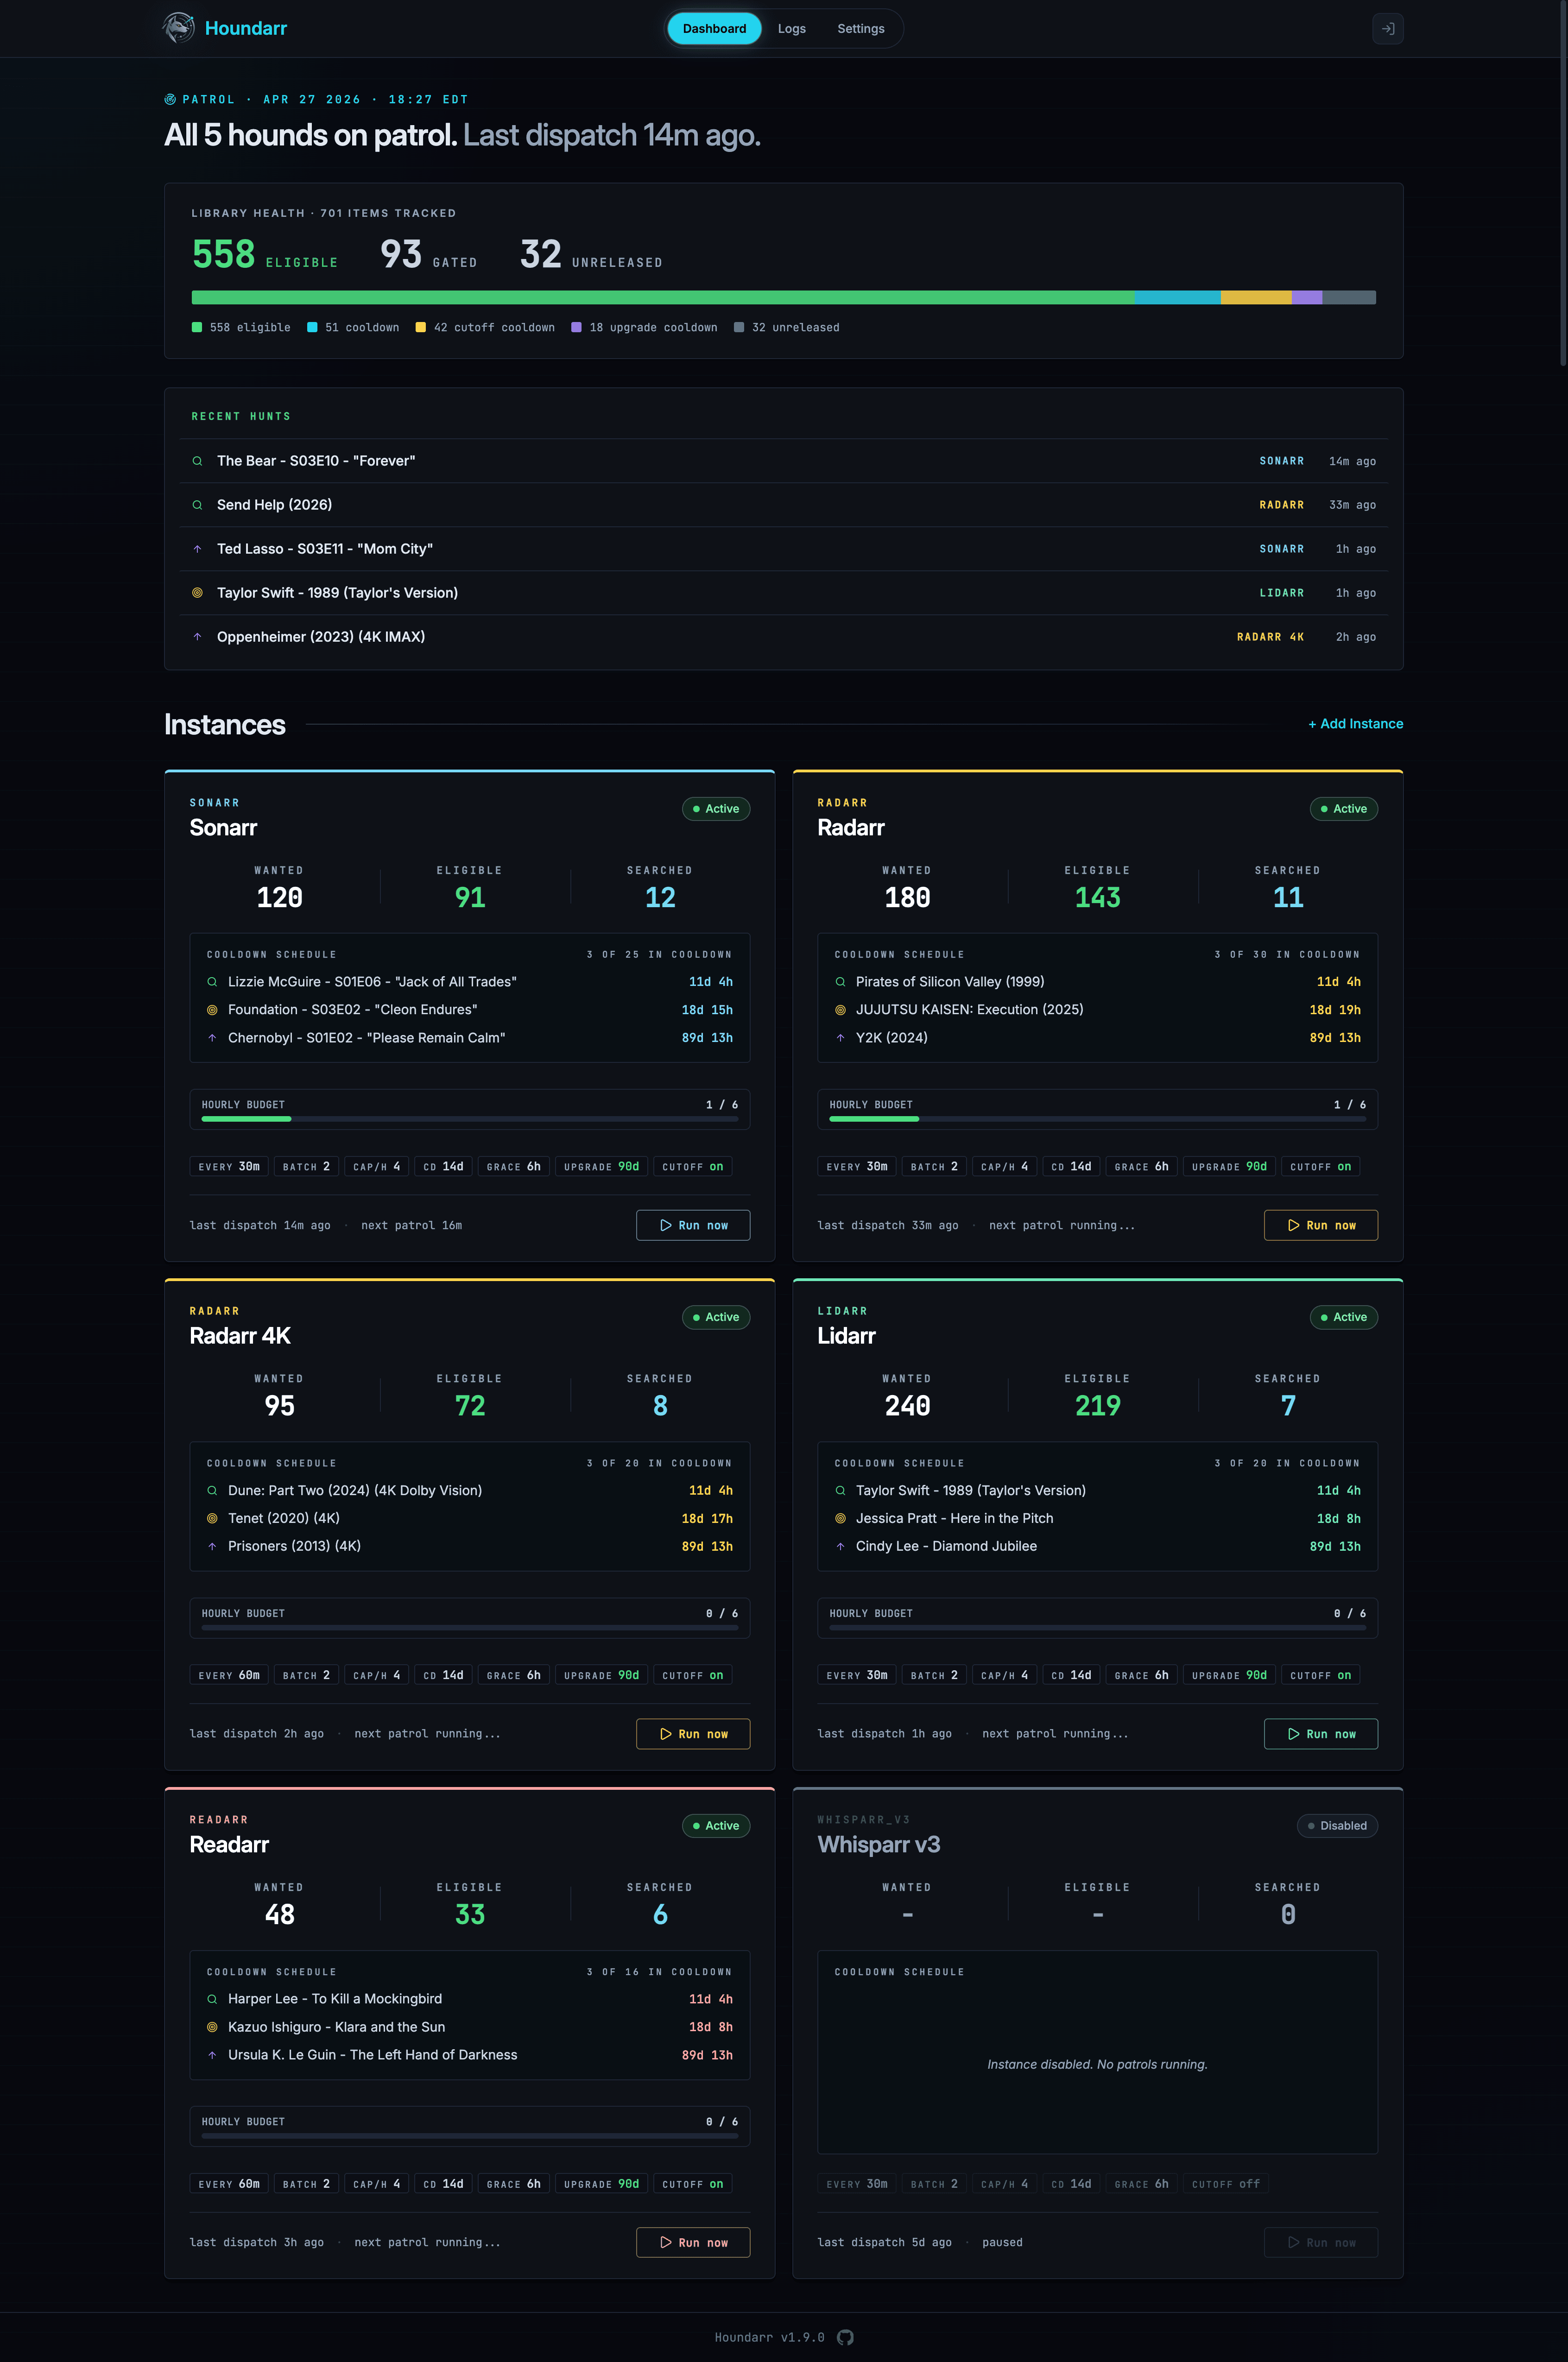Click Run now on the Sonarr card
The image size is (1568, 2362).
(x=693, y=1225)
